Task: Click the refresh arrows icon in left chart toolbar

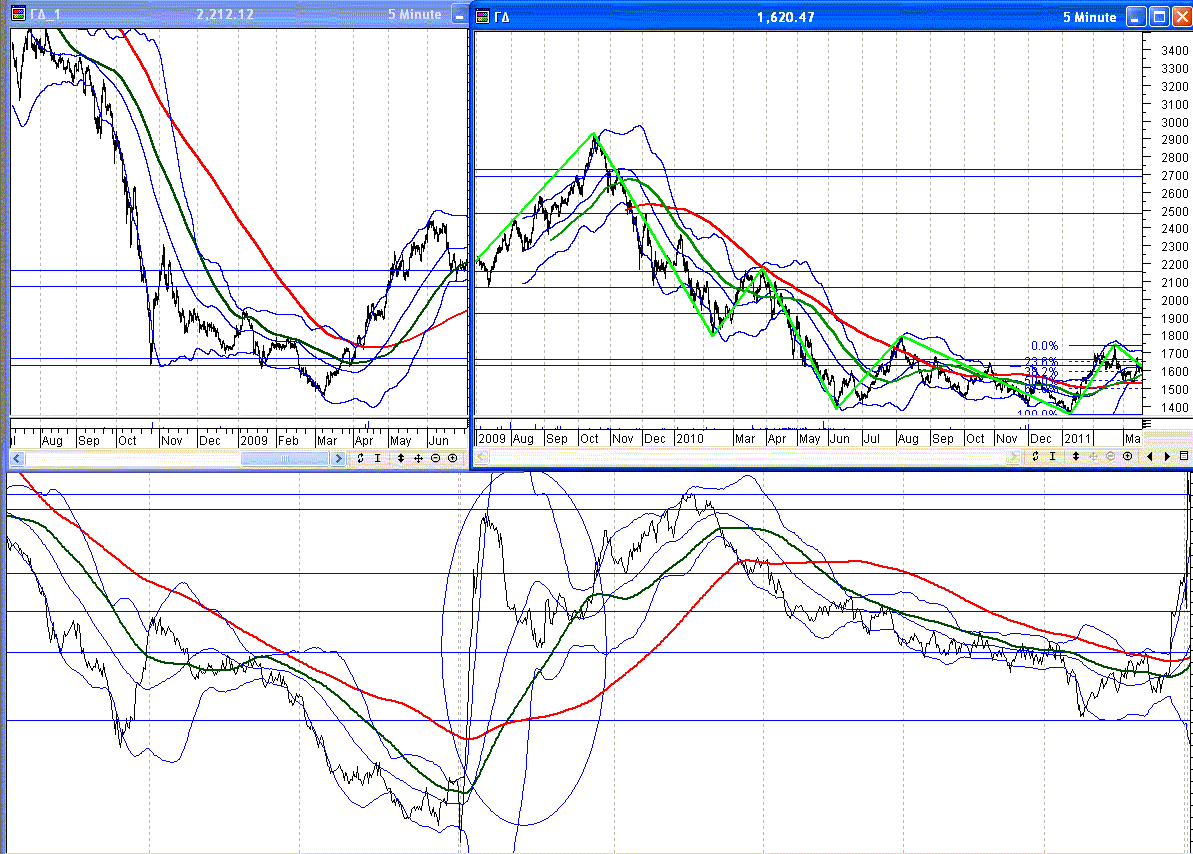Action: coord(361,458)
